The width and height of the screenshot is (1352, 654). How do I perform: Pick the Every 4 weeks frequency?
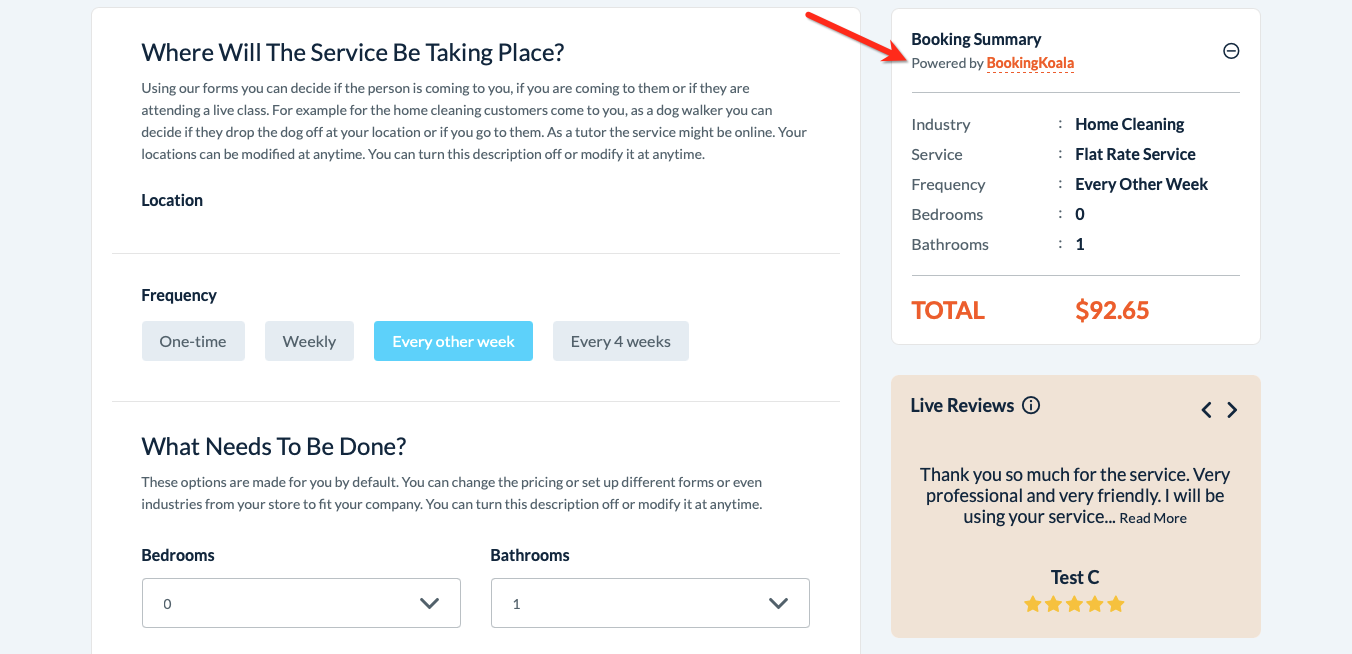click(x=620, y=341)
